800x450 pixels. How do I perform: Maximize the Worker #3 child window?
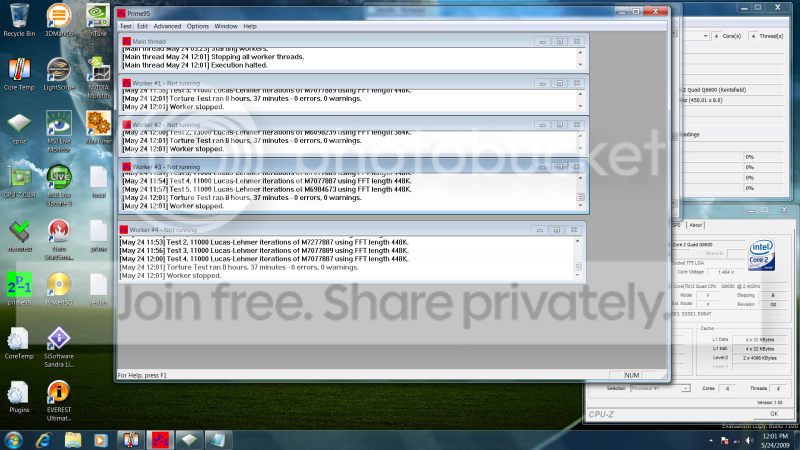click(x=560, y=167)
